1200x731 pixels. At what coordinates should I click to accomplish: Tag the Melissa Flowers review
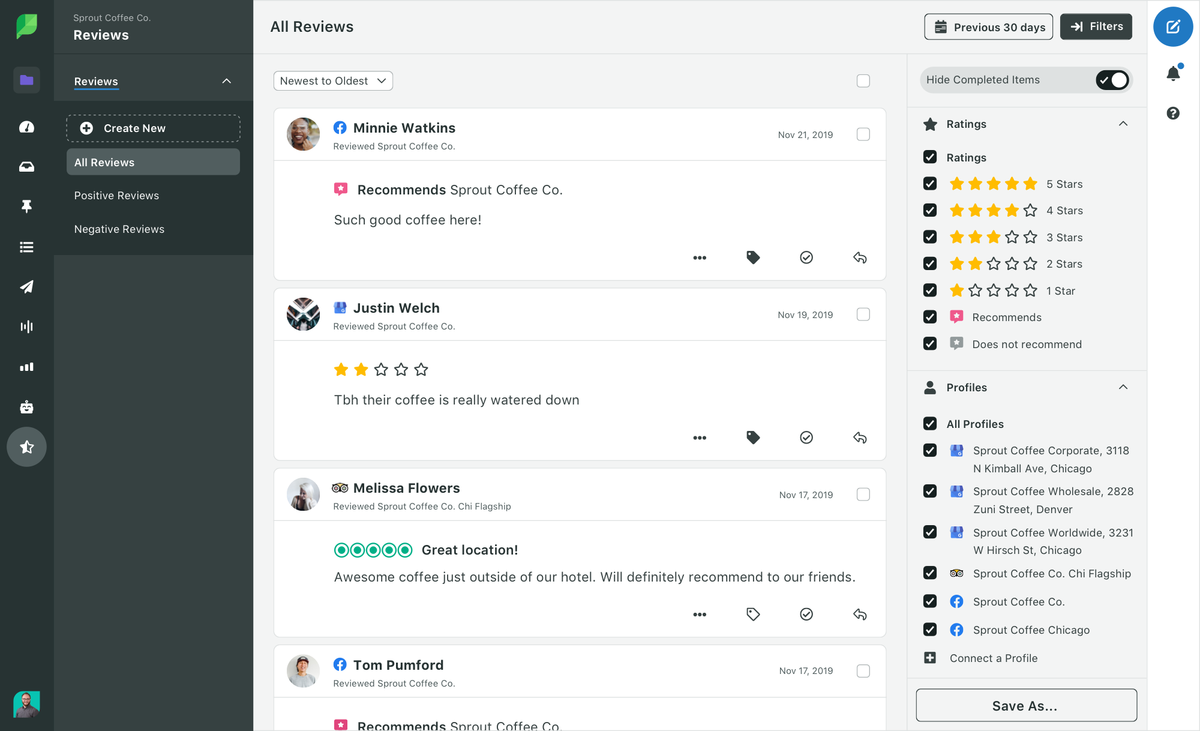point(753,615)
